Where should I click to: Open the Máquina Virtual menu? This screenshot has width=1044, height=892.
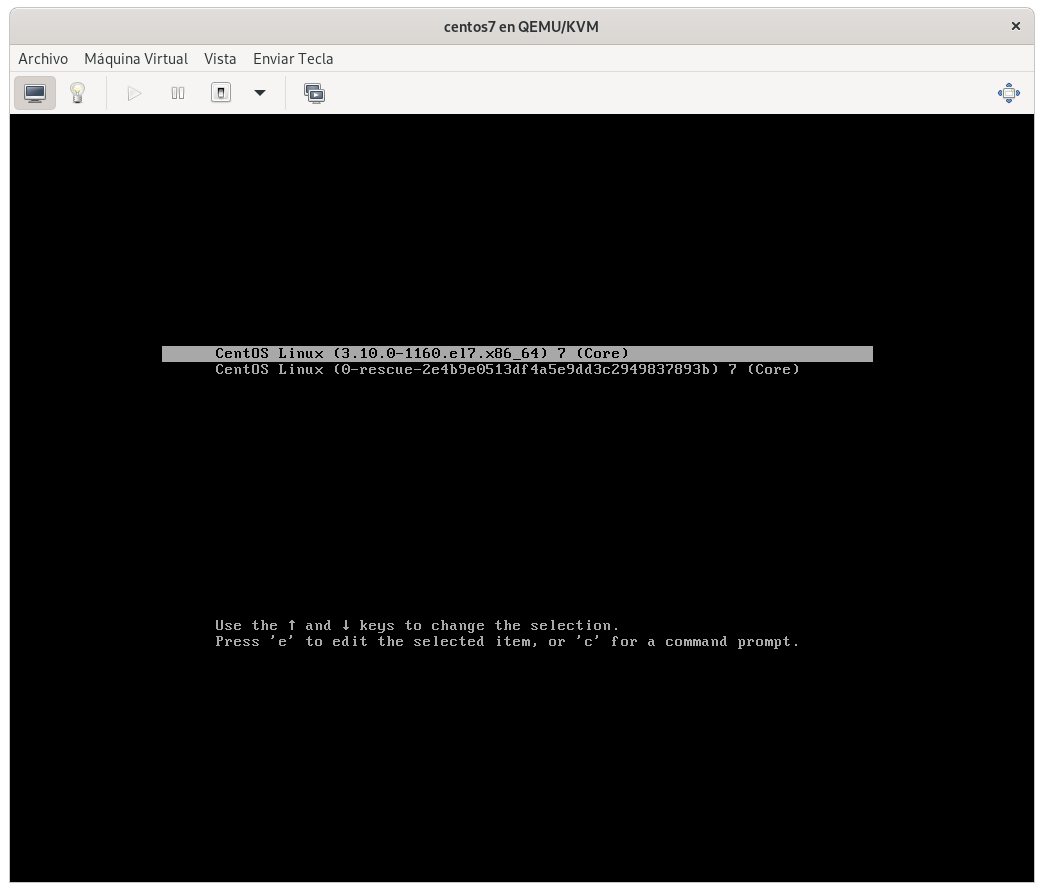[x=136, y=59]
